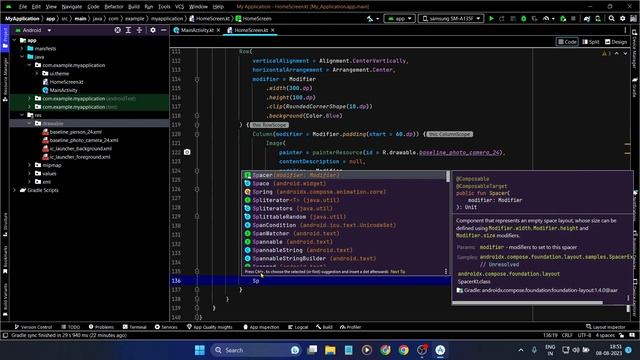Click the Stop app square icon
The image size is (640, 360).
[573, 18]
